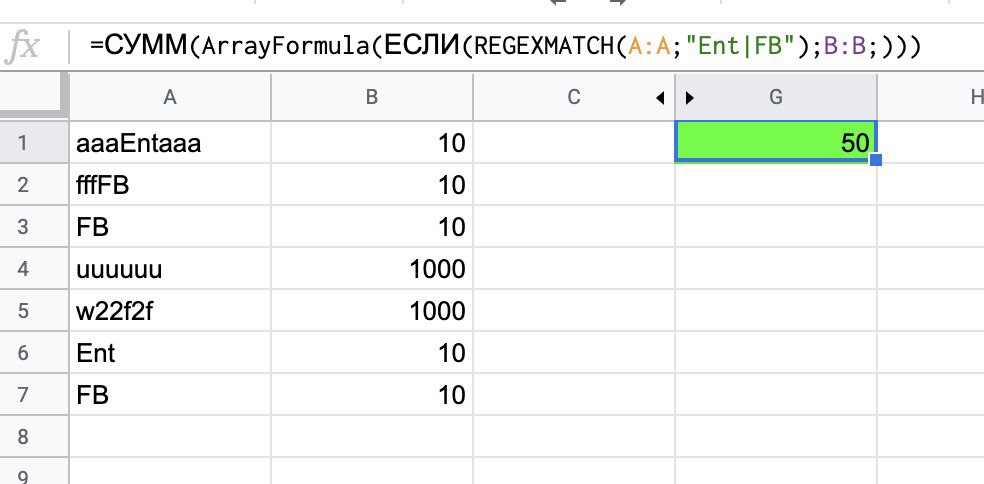Click empty cell A8

[169, 437]
